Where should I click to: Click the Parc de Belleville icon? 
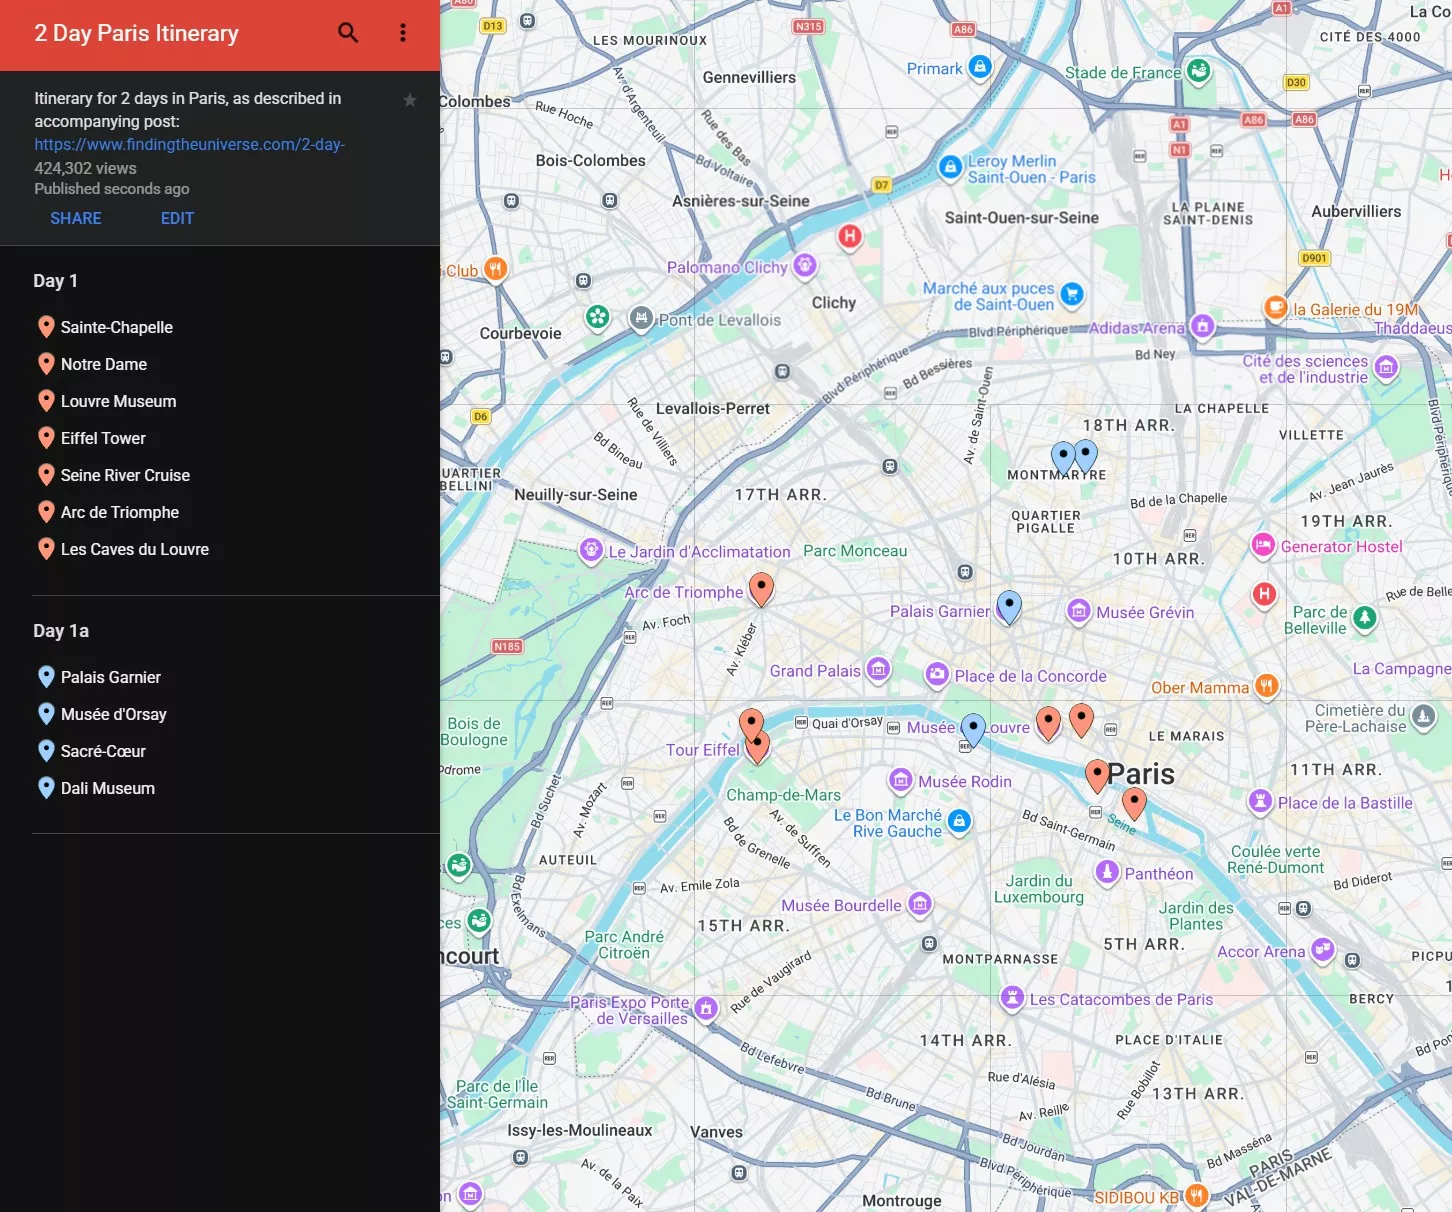[1365, 619]
